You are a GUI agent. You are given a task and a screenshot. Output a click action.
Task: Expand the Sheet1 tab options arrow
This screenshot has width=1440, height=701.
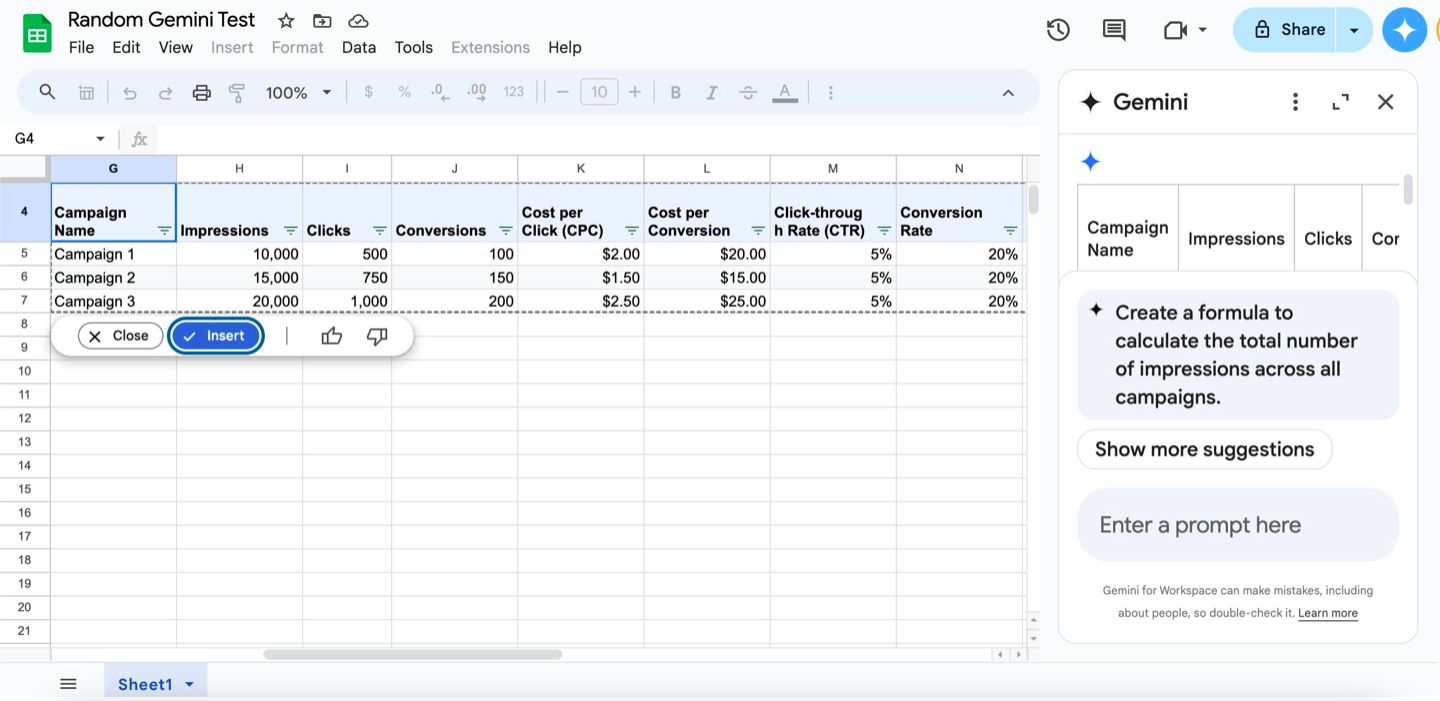[x=189, y=685]
